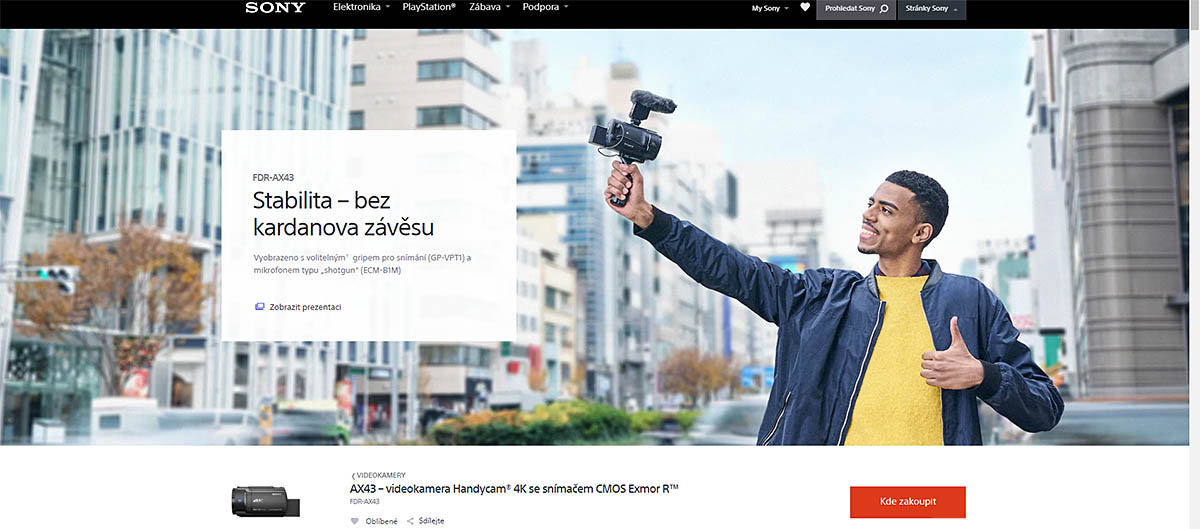1200x529 pixels.
Task: Click the product title AX43 videokamera Handycam
Action: point(514,488)
